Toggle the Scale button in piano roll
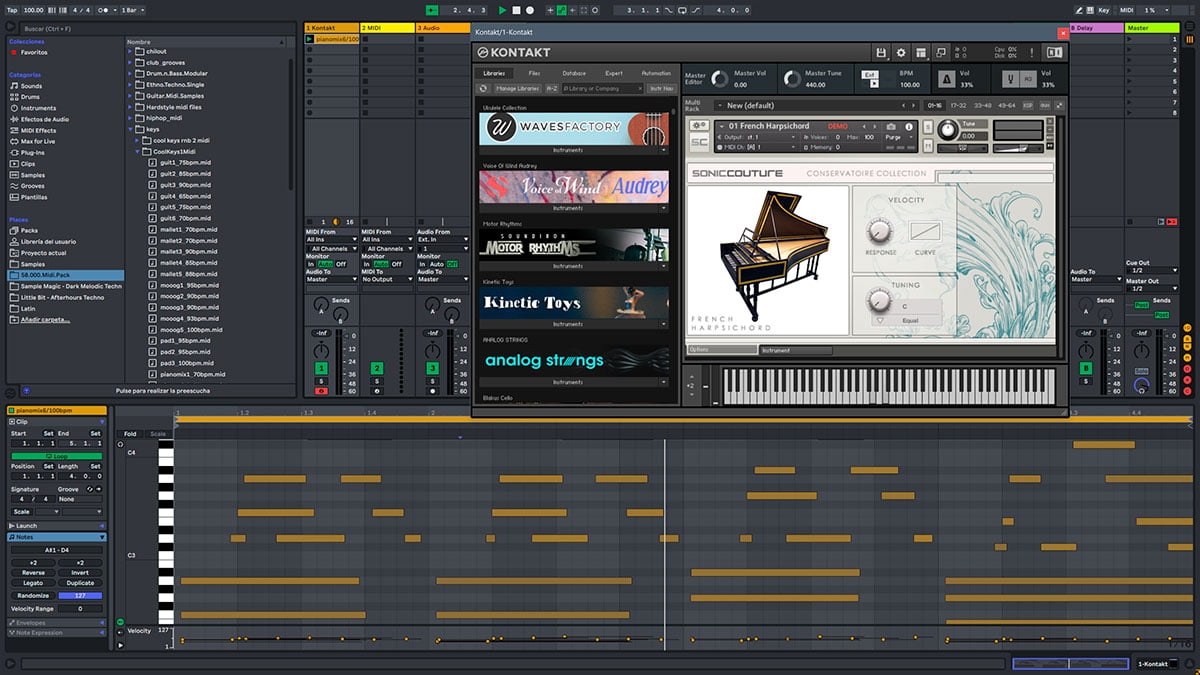Image resolution: width=1200 pixels, height=675 pixels. pyautogui.click(x=158, y=434)
